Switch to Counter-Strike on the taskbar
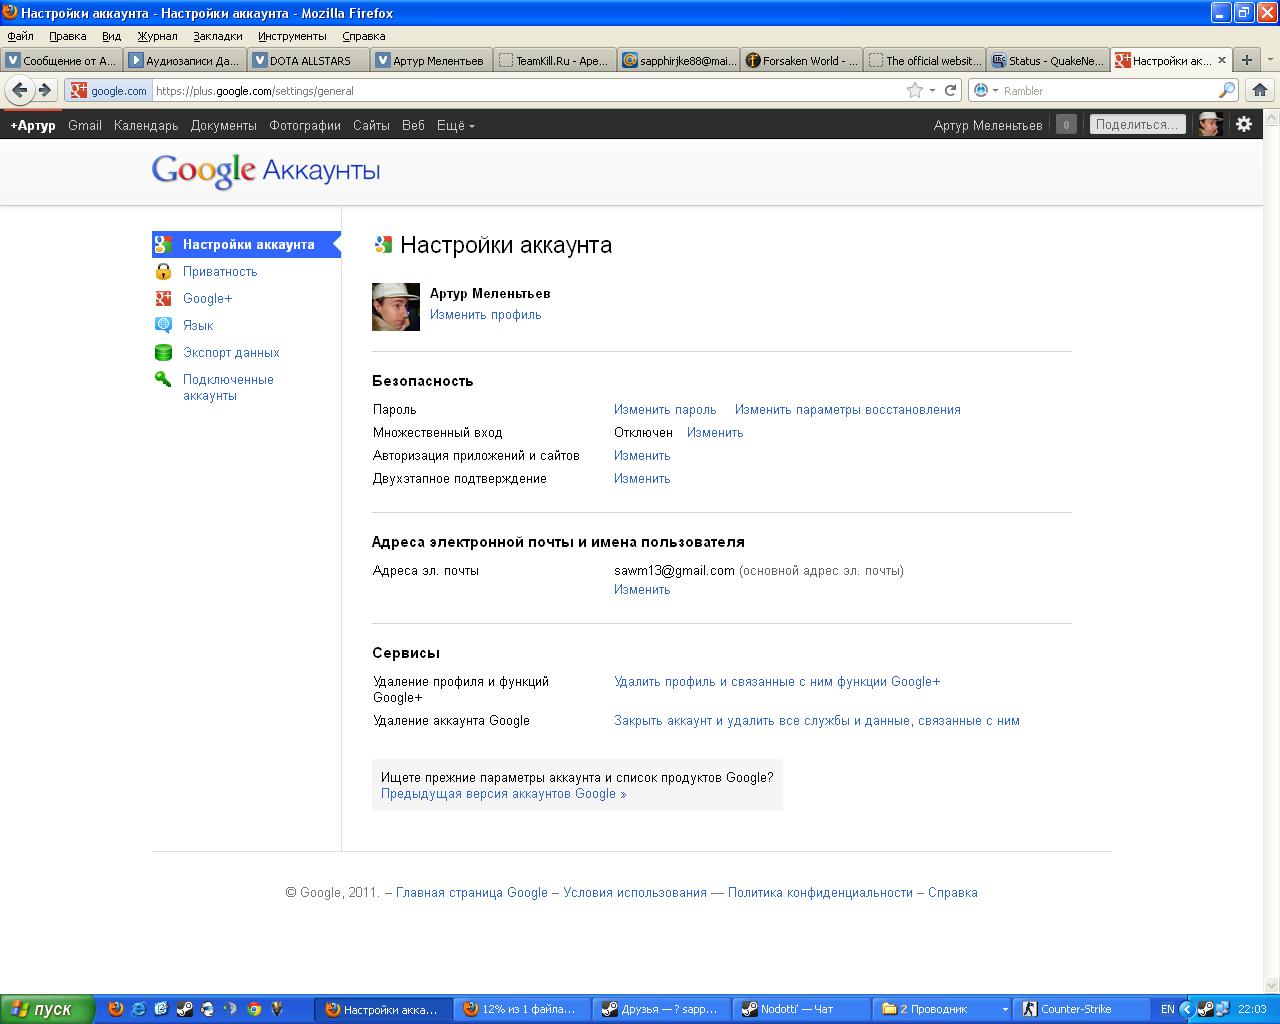Image resolution: width=1280 pixels, height=1024 pixels. coord(1081,1009)
